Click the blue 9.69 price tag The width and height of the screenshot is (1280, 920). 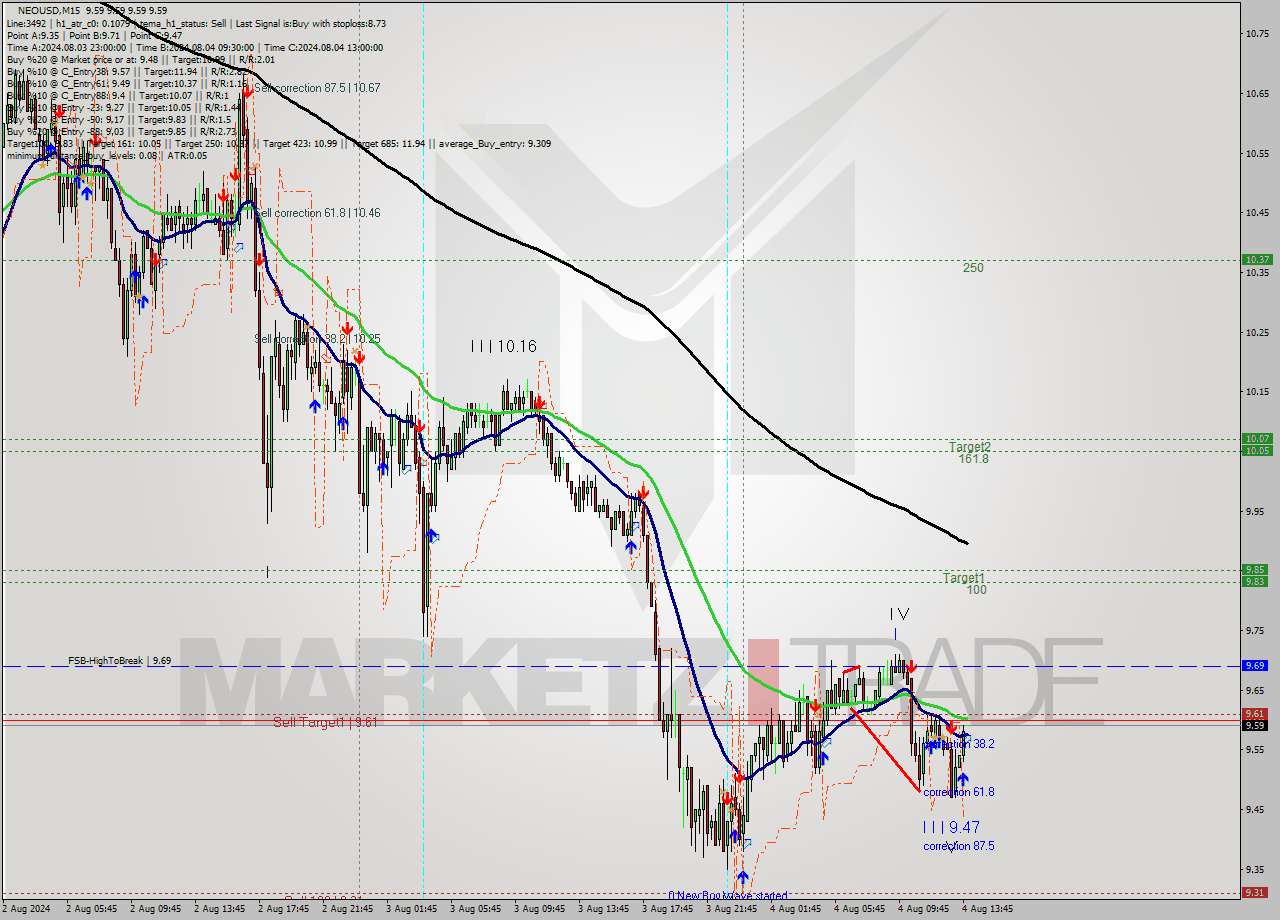tap(1256, 665)
